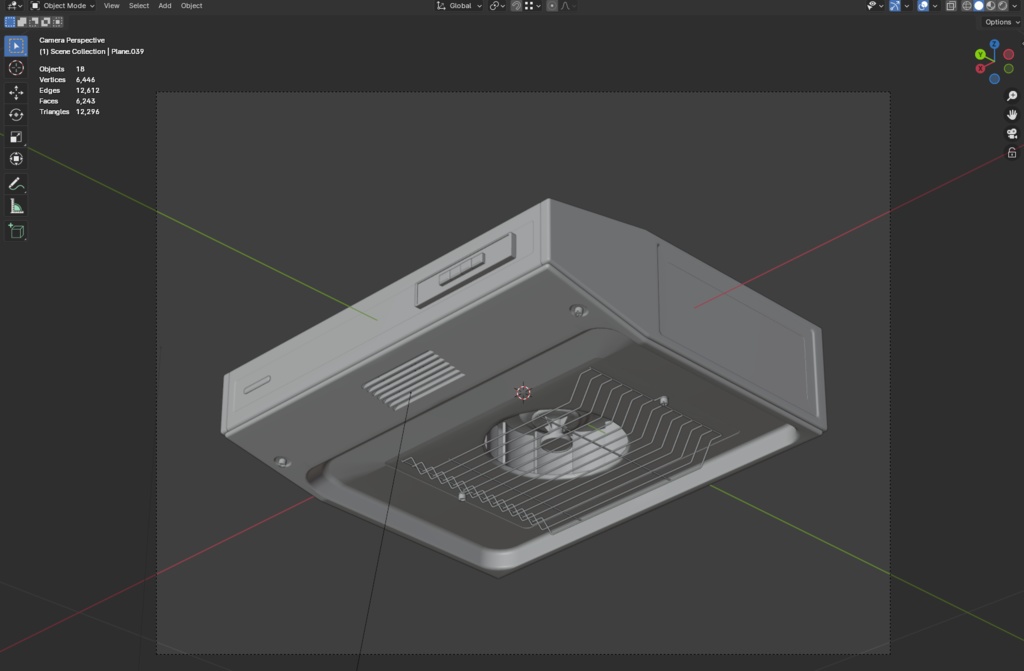Open the Select menu
Image resolution: width=1024 pixels, height=671 pixels.
point(138,6)
